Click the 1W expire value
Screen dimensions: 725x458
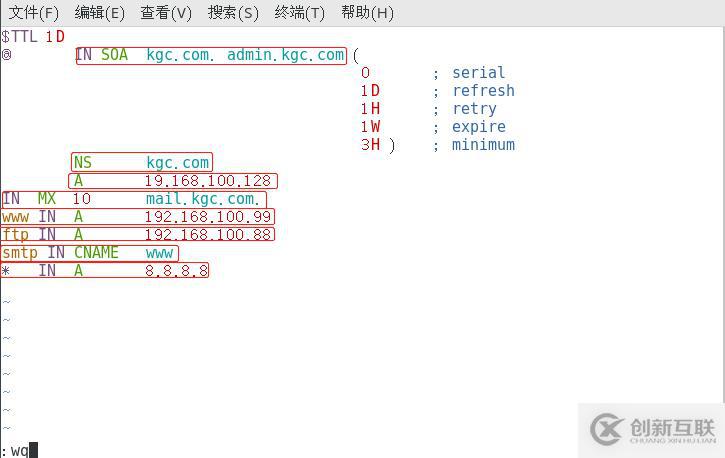pyautogui.click(x=370, y=127)
